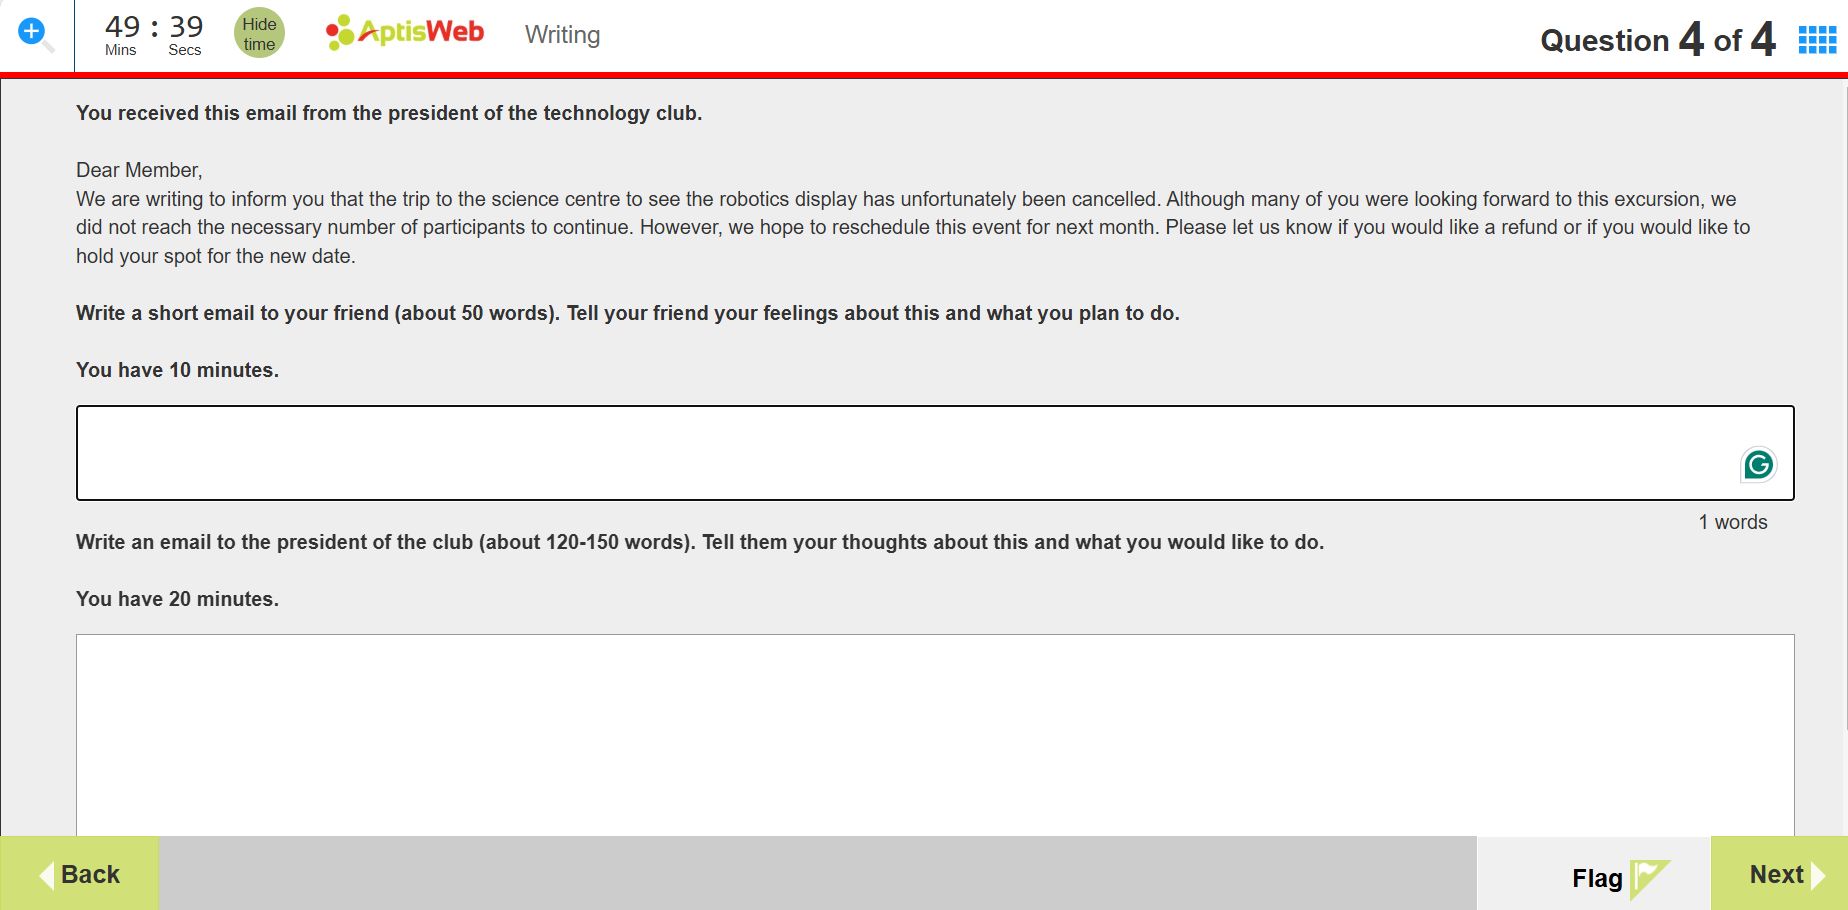
Task: Click the technology club president email heading
Action: coord(389,113)
